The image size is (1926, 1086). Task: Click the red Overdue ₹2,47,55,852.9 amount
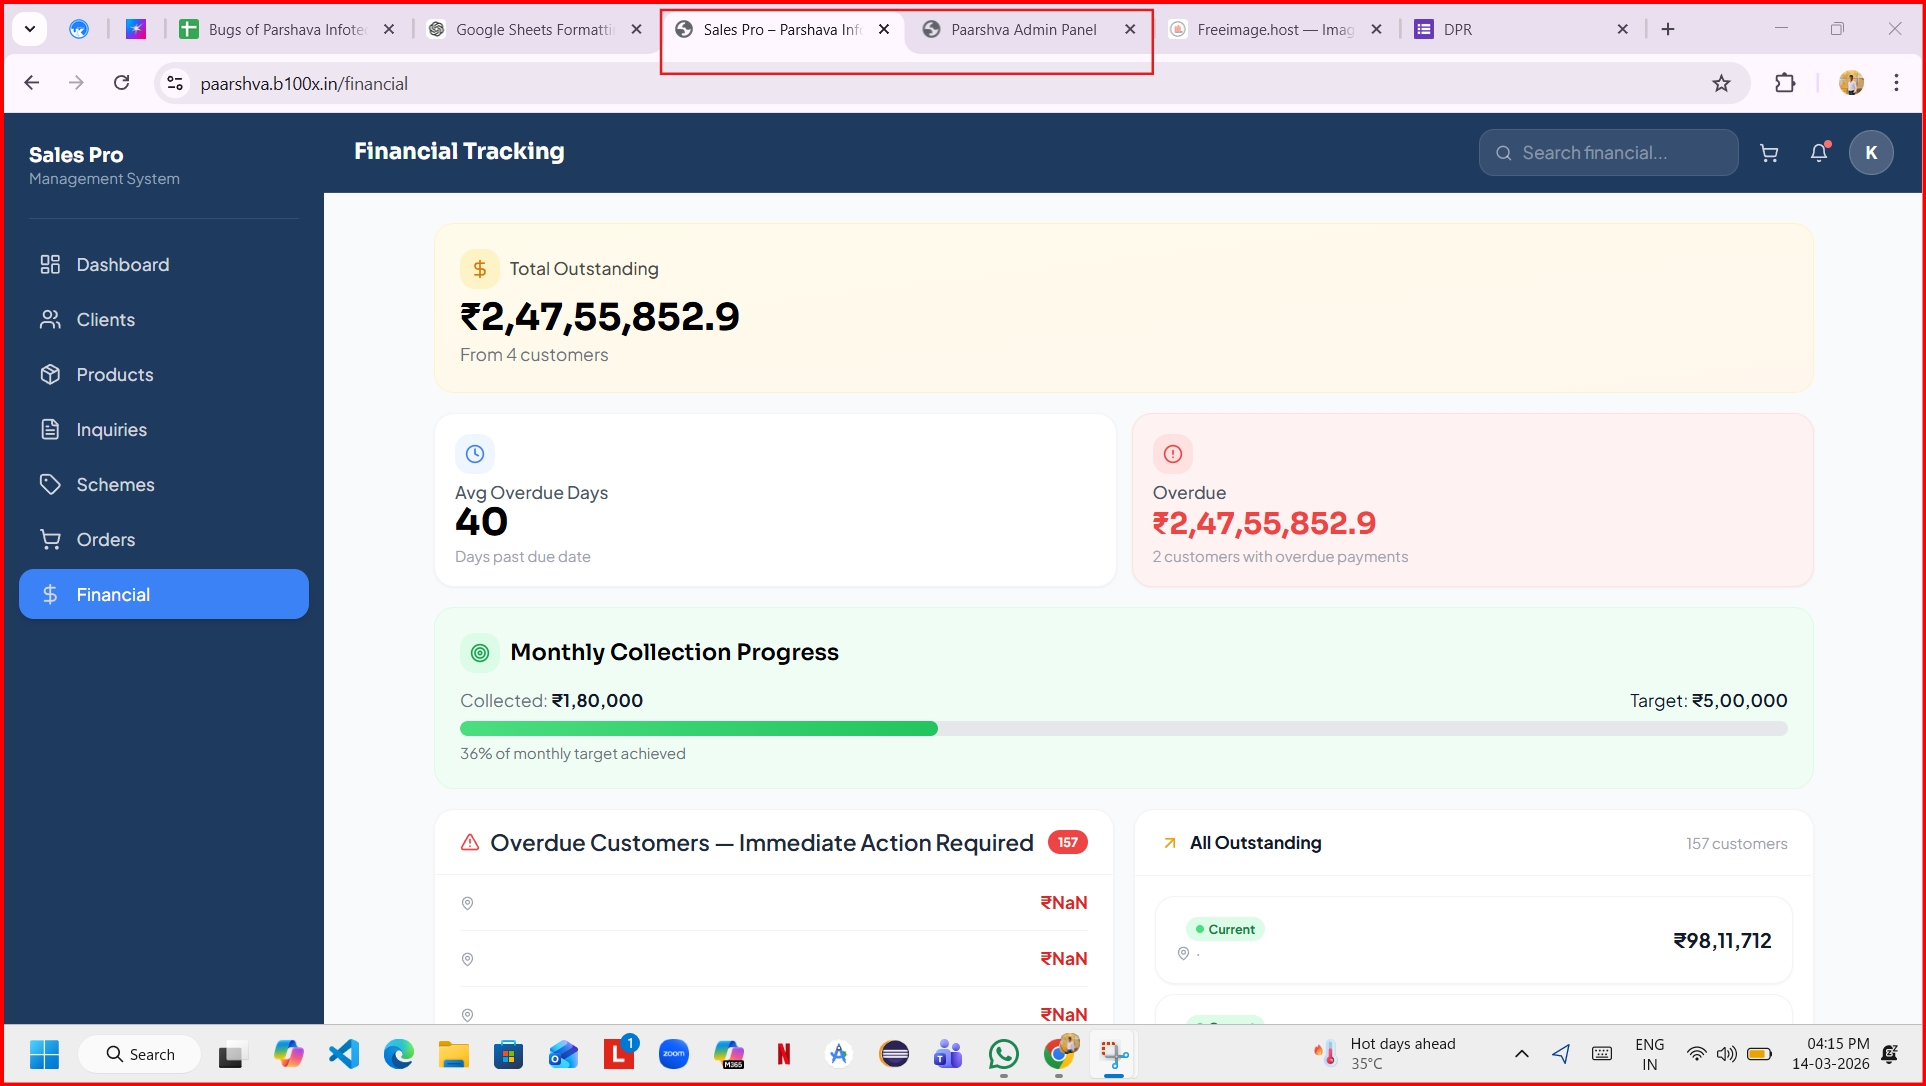pos(1264,523)
